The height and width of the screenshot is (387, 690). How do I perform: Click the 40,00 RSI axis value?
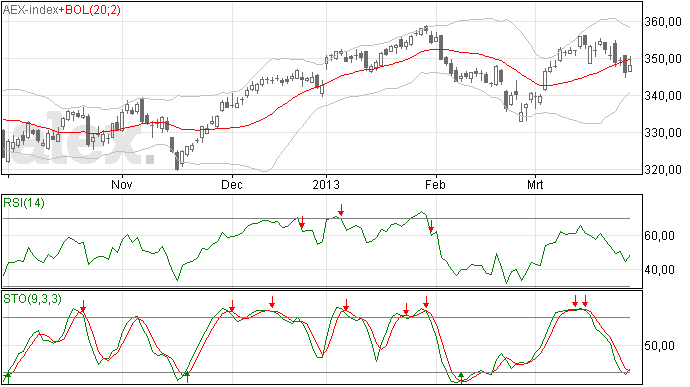click(659, 269)
